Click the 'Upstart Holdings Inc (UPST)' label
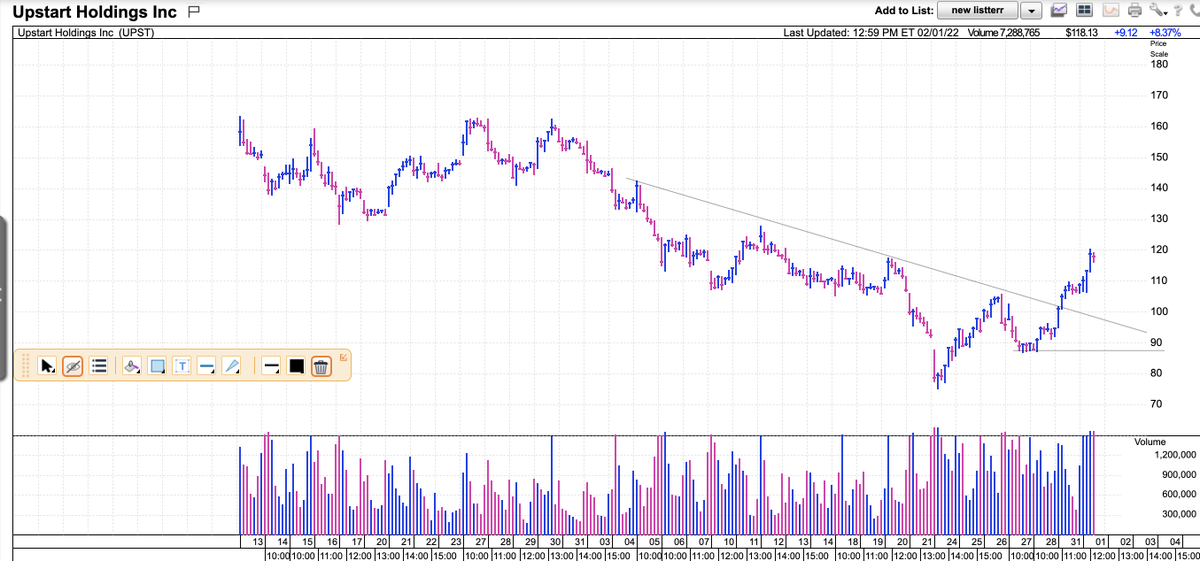 click(85, 33)
